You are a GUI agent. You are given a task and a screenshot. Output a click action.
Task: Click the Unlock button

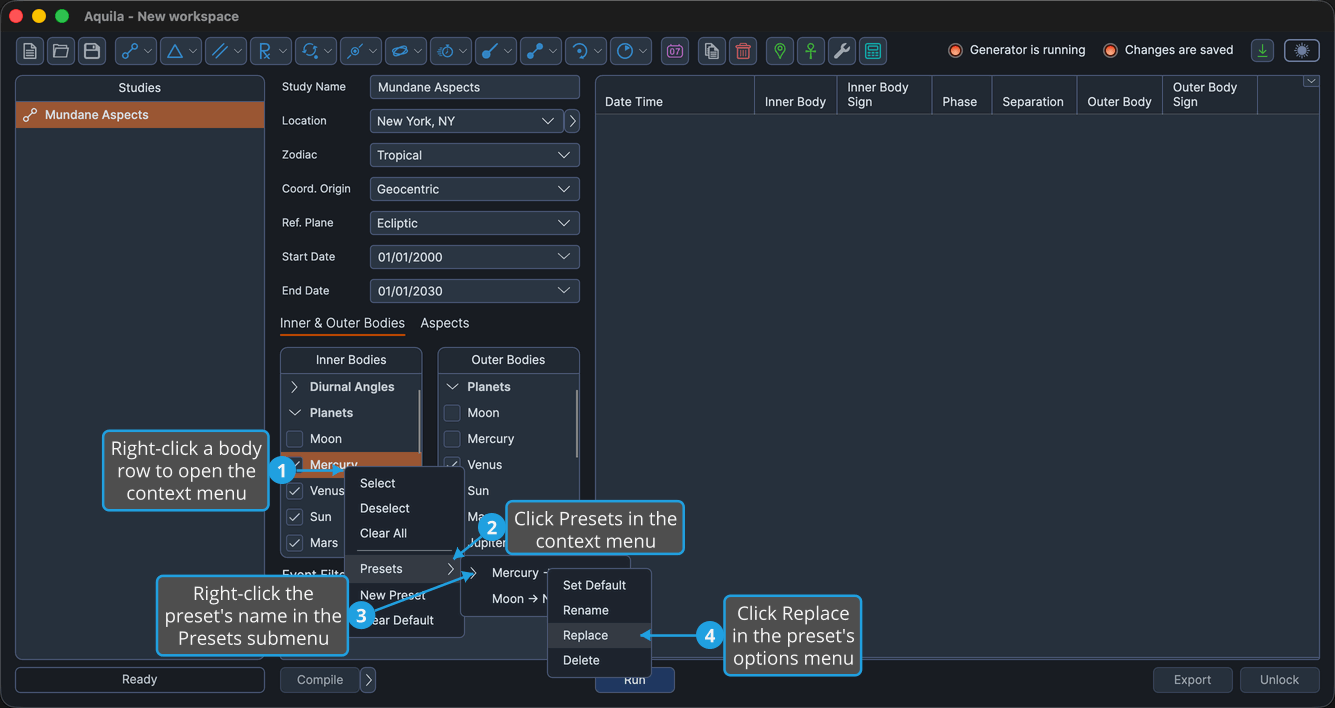point(1279,680)
